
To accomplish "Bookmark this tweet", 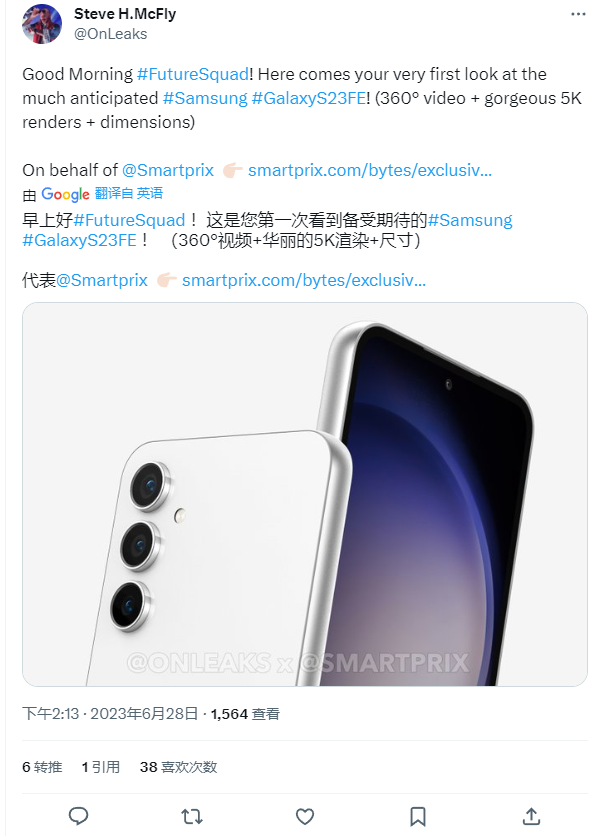I will [x=418, y=816].
